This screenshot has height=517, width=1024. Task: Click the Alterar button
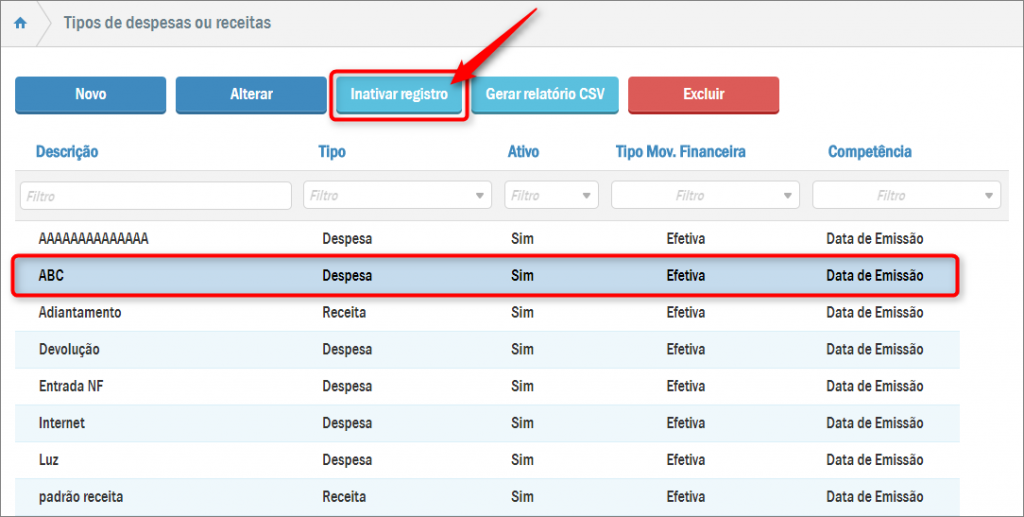(251, 95)
